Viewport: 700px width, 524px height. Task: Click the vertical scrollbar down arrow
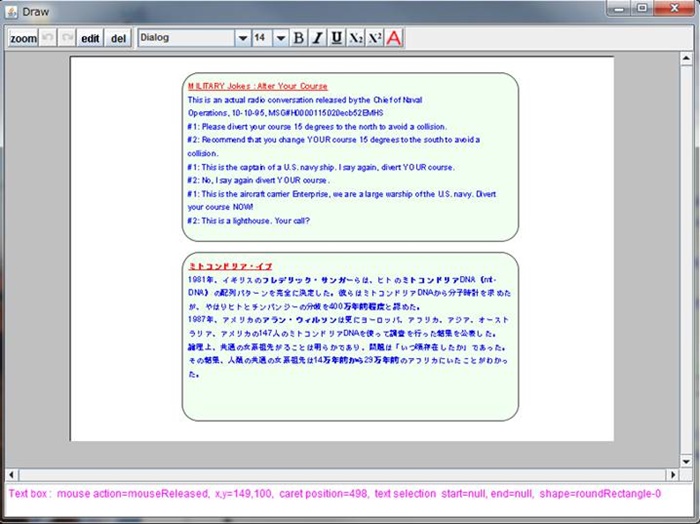(x=685, y=459)
